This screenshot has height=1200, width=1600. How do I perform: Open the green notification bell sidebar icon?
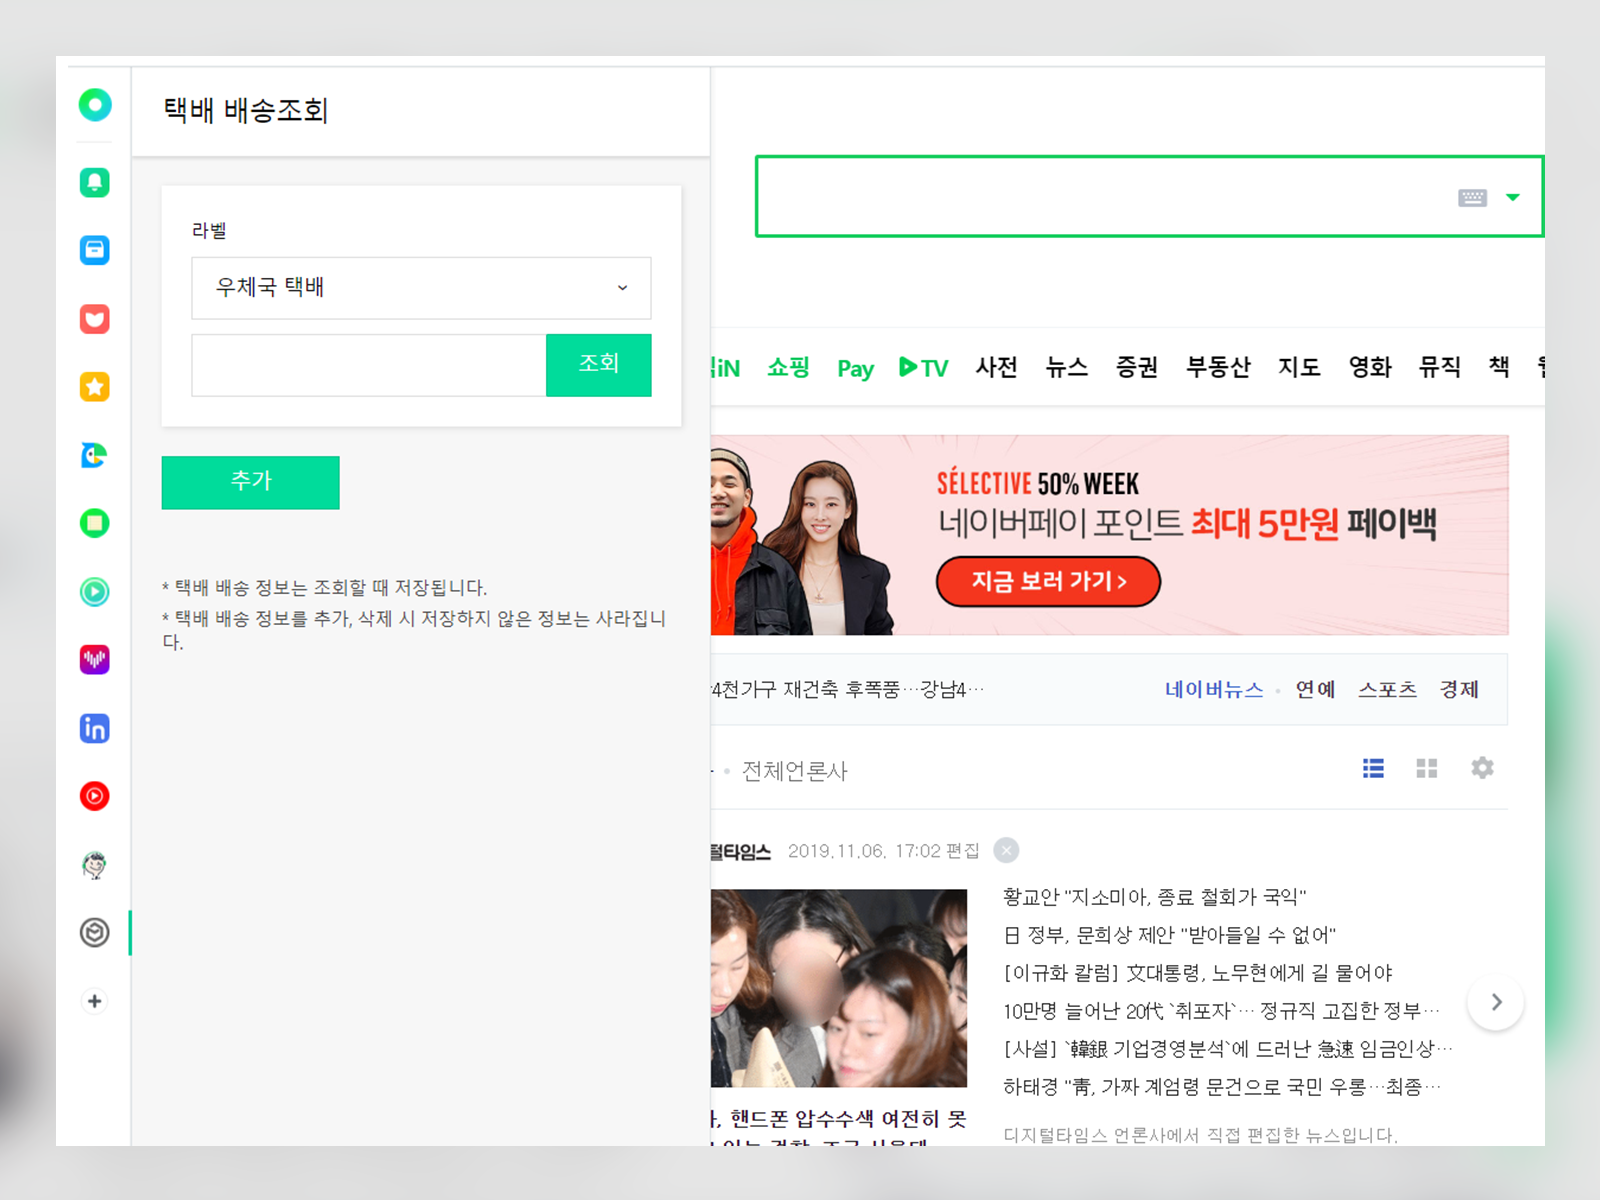(x=95, y=182)
